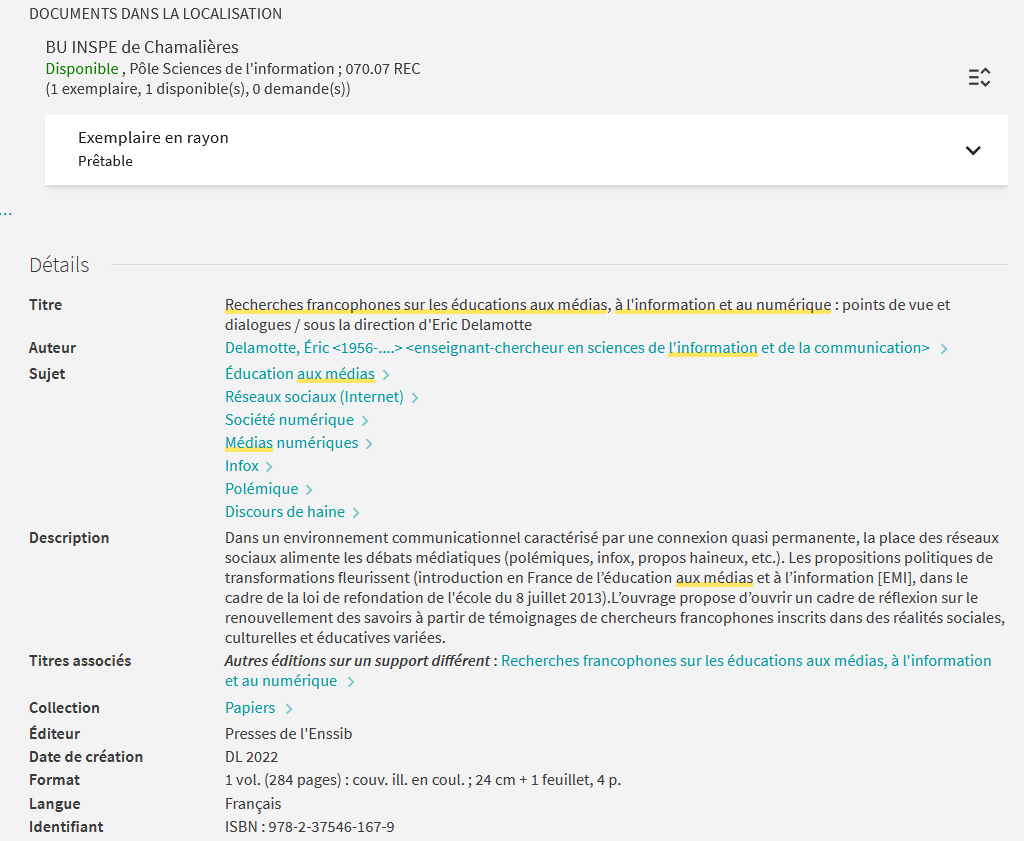Open the Papiers collection link
The height and width of the screenshot is (841, 1024).
250,708
